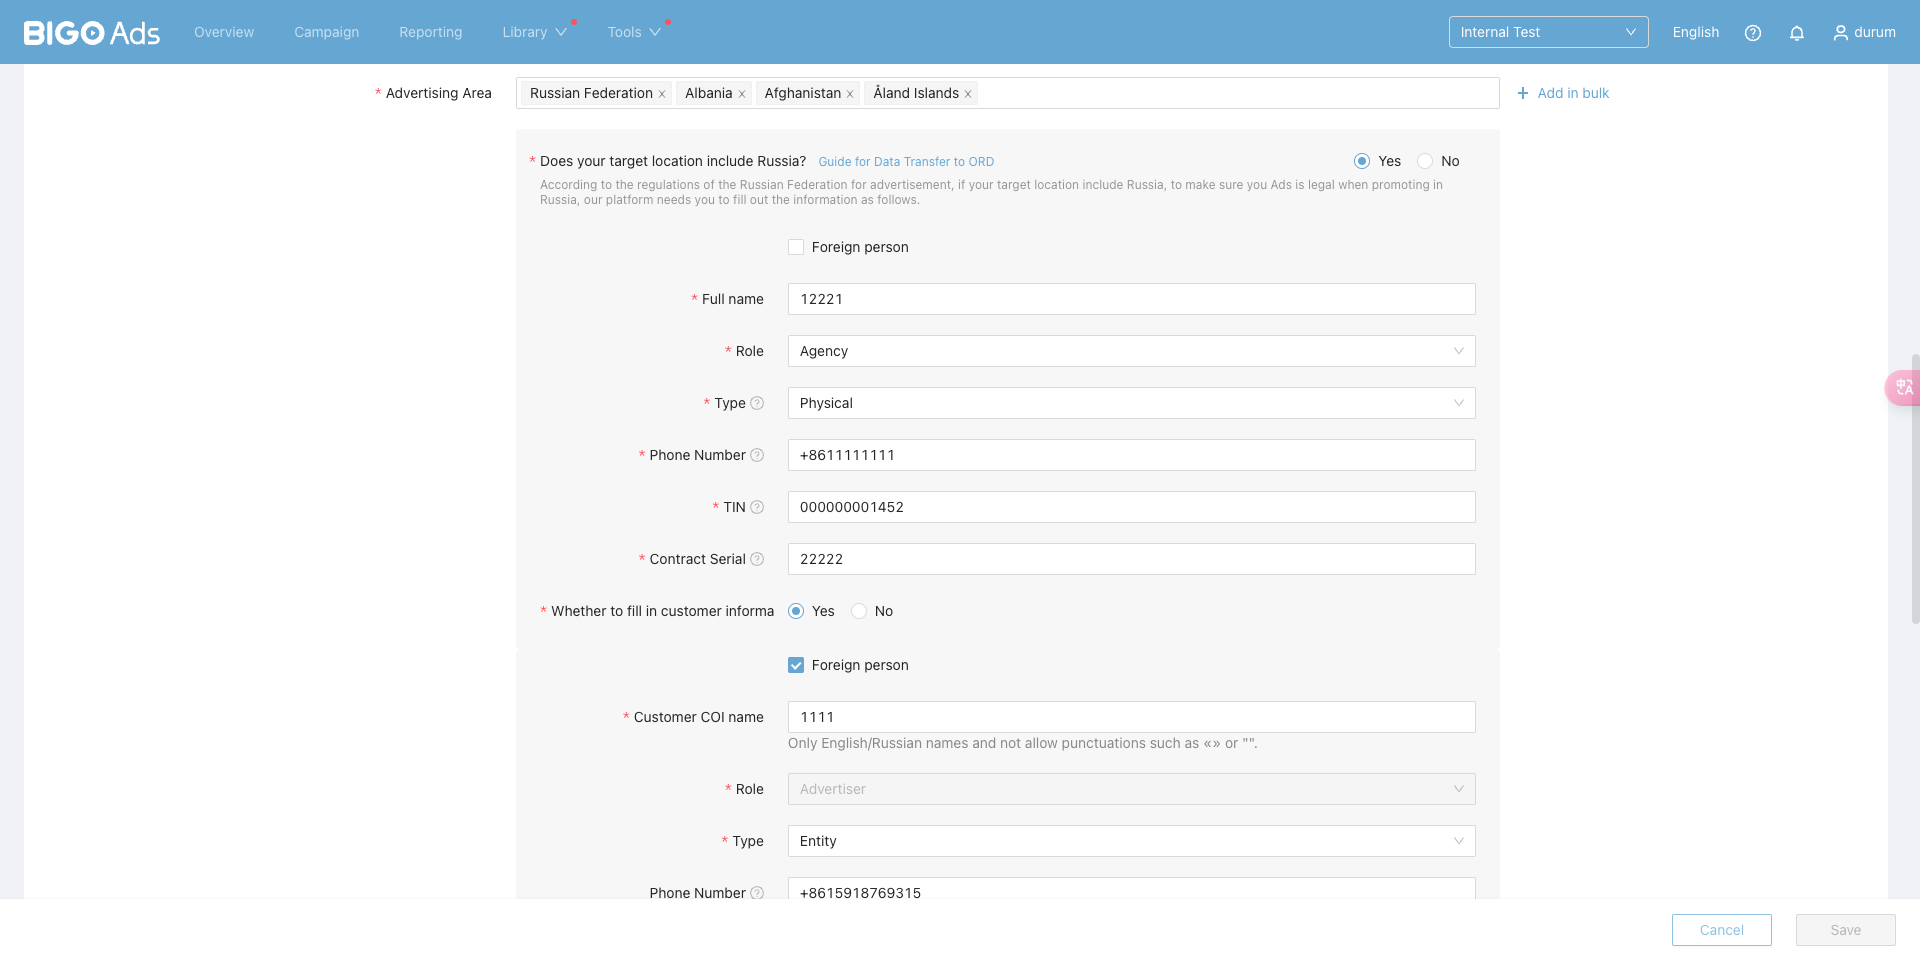
Task: Check the first Foreign person checkbox
Action: click(796, 247)
